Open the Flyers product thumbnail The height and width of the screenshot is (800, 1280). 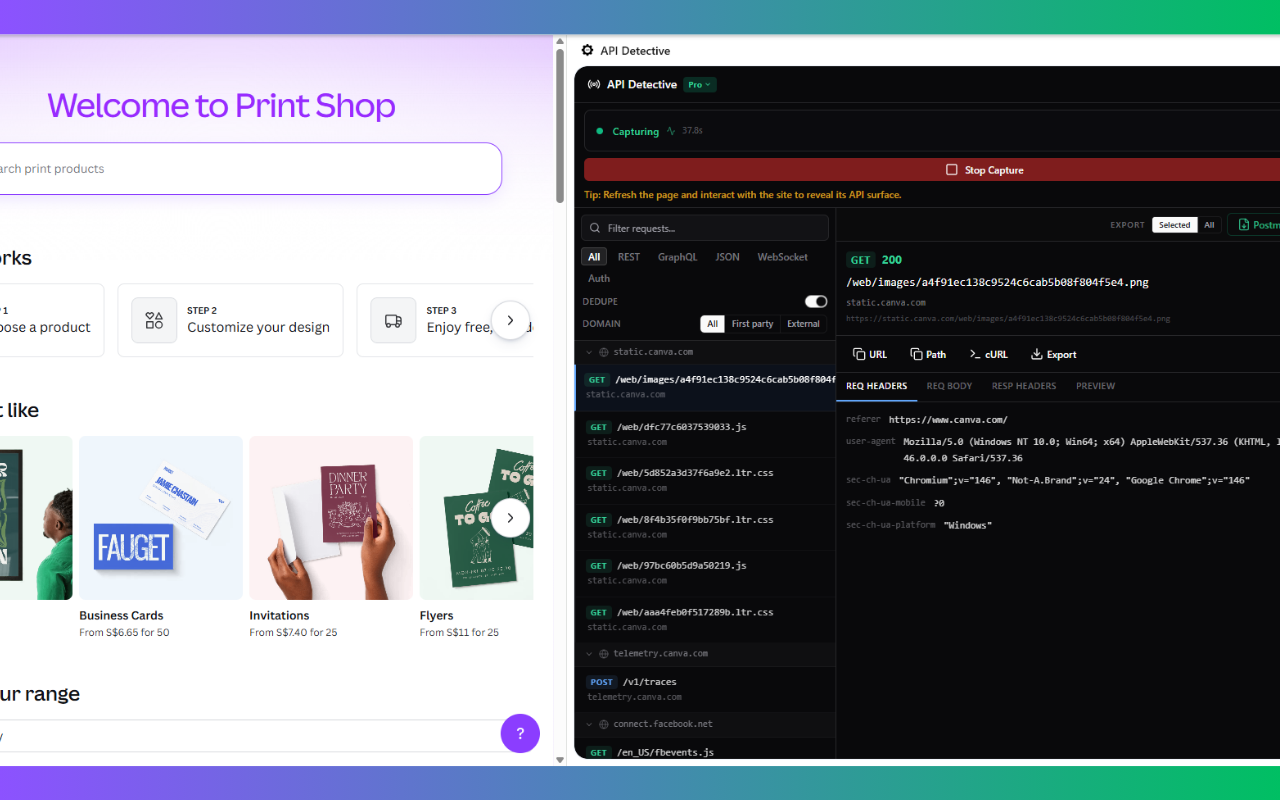[x=476, y=518]
